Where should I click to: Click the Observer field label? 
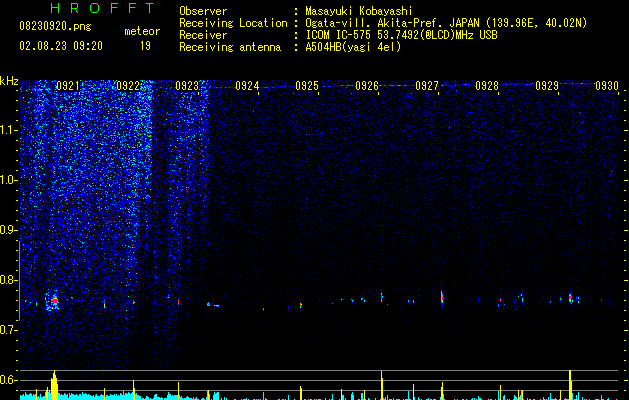point(203,11)
